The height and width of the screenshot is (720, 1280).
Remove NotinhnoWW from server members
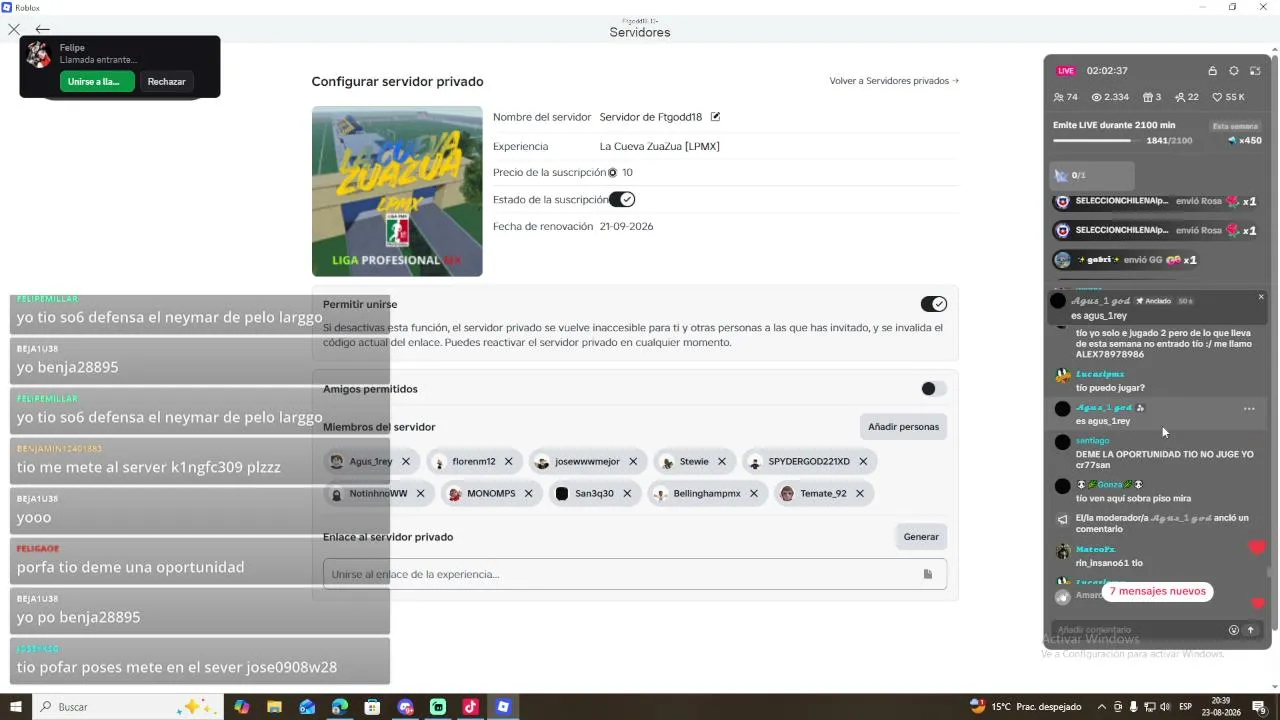[x=420, y=494]
